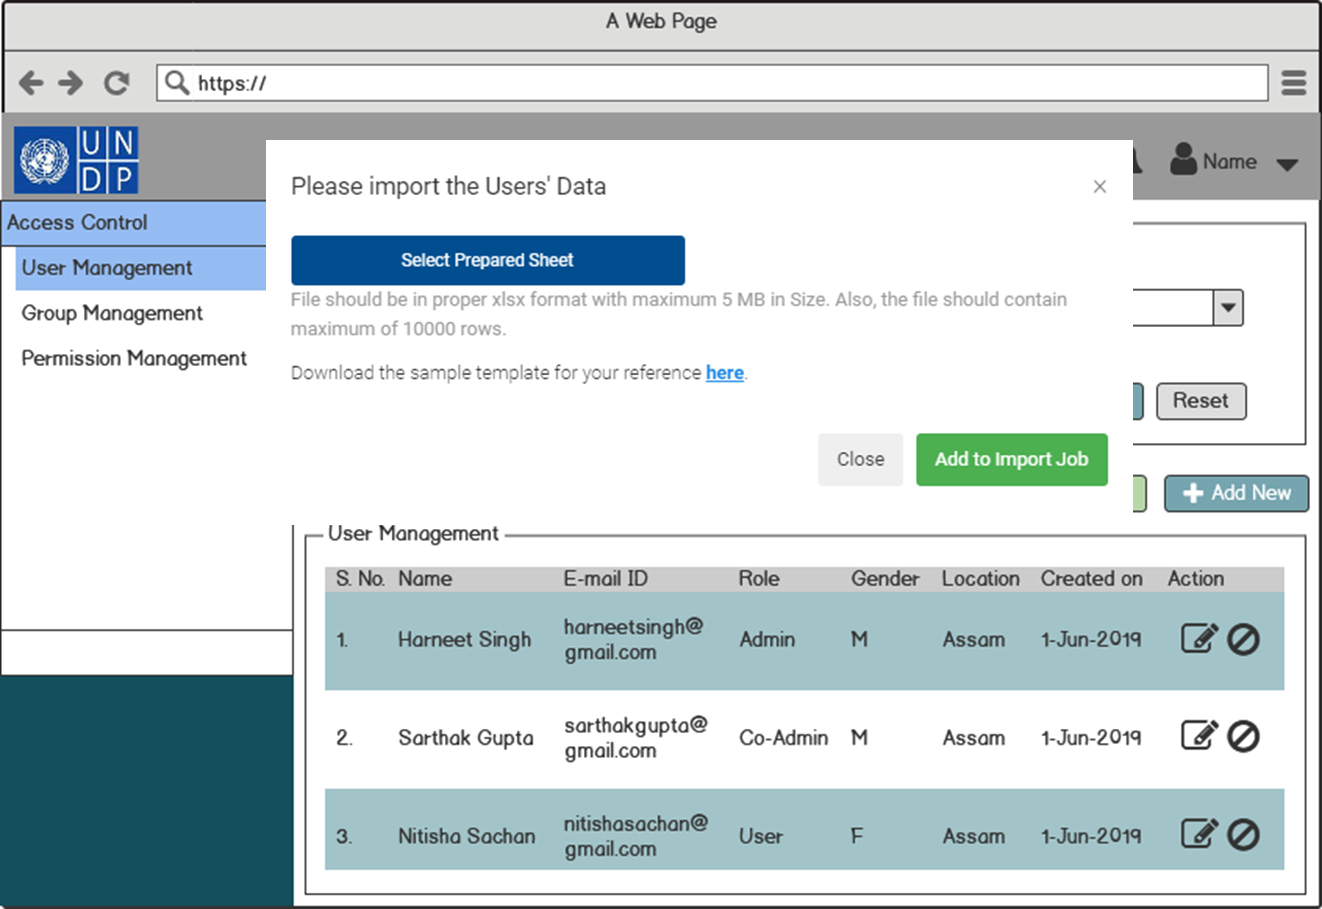Click Select Prepared Sheet button

pyautogui.click(x=487, y=260)
